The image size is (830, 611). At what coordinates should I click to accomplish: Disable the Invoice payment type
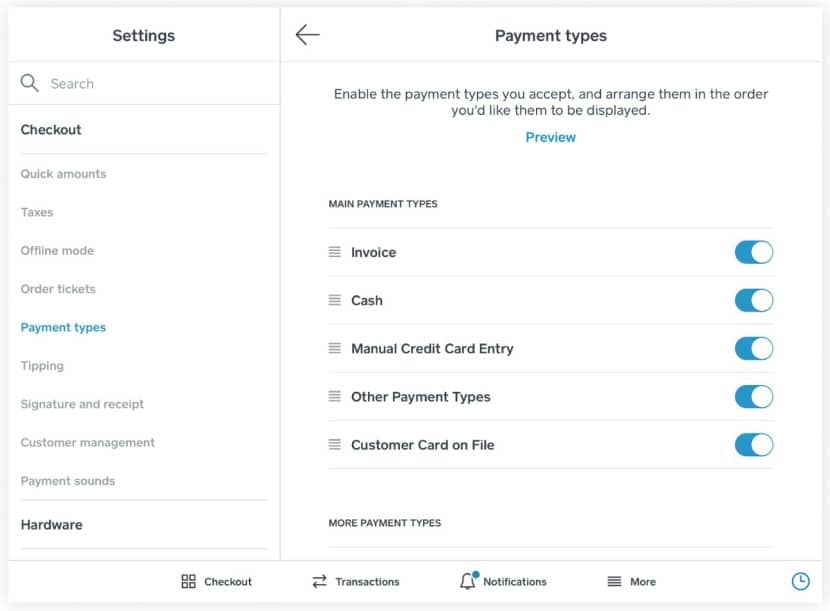click(x=753, y=252)
